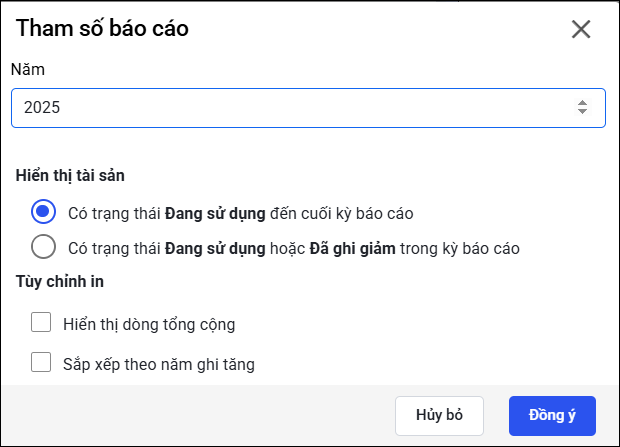Click the Năm field label
Screen dimensions: 620x447
[28, 70]
